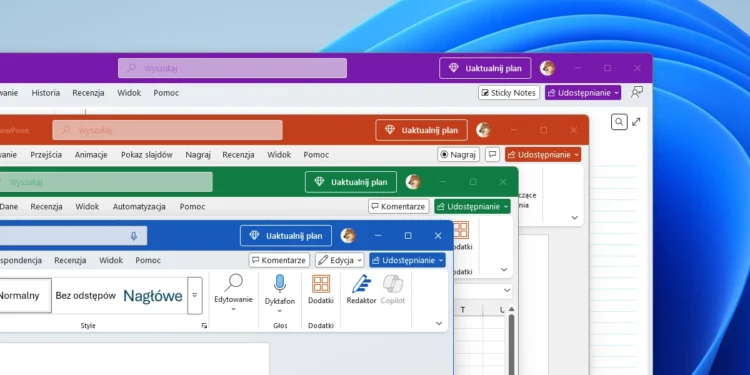Apply Nagłówek heading style in Word
This screenshot has width=750, height=375.
pos(153,296)
